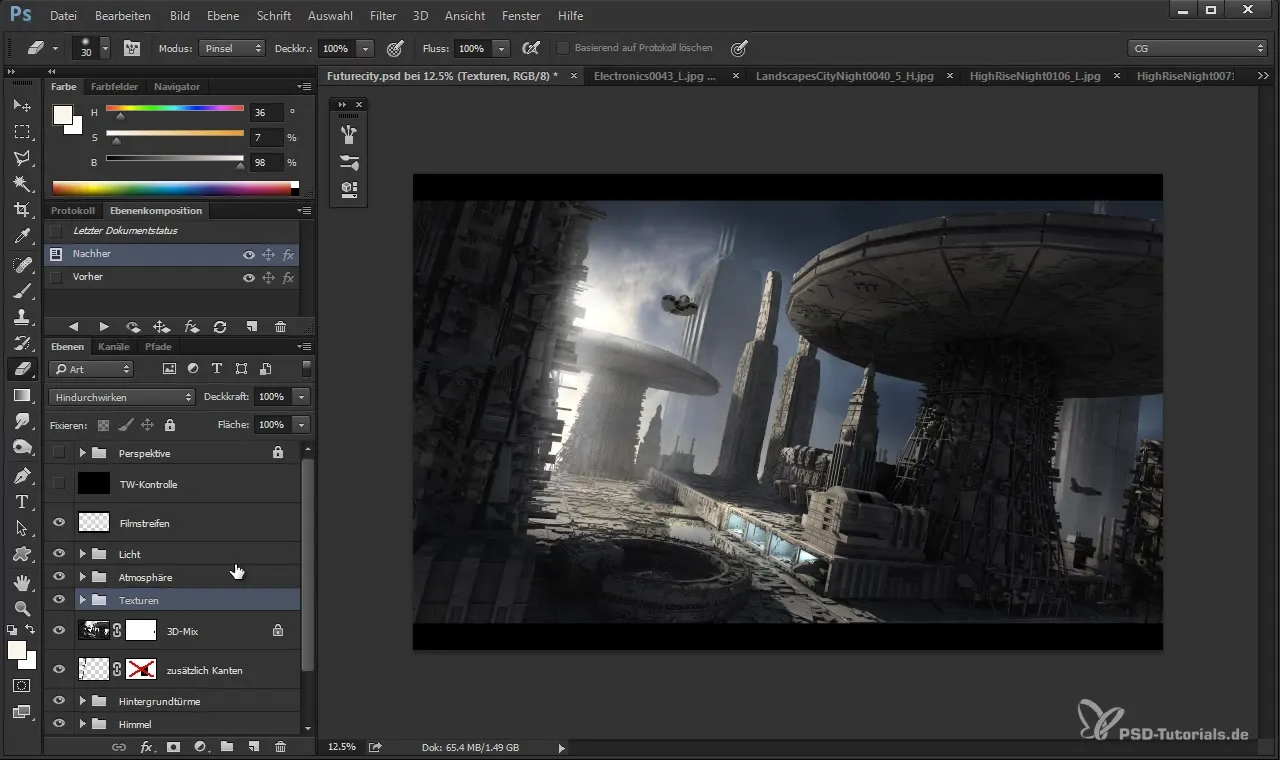Expand the Atmosphäre group
This screenshot has width=1280, height=760.
coord(83,577)
